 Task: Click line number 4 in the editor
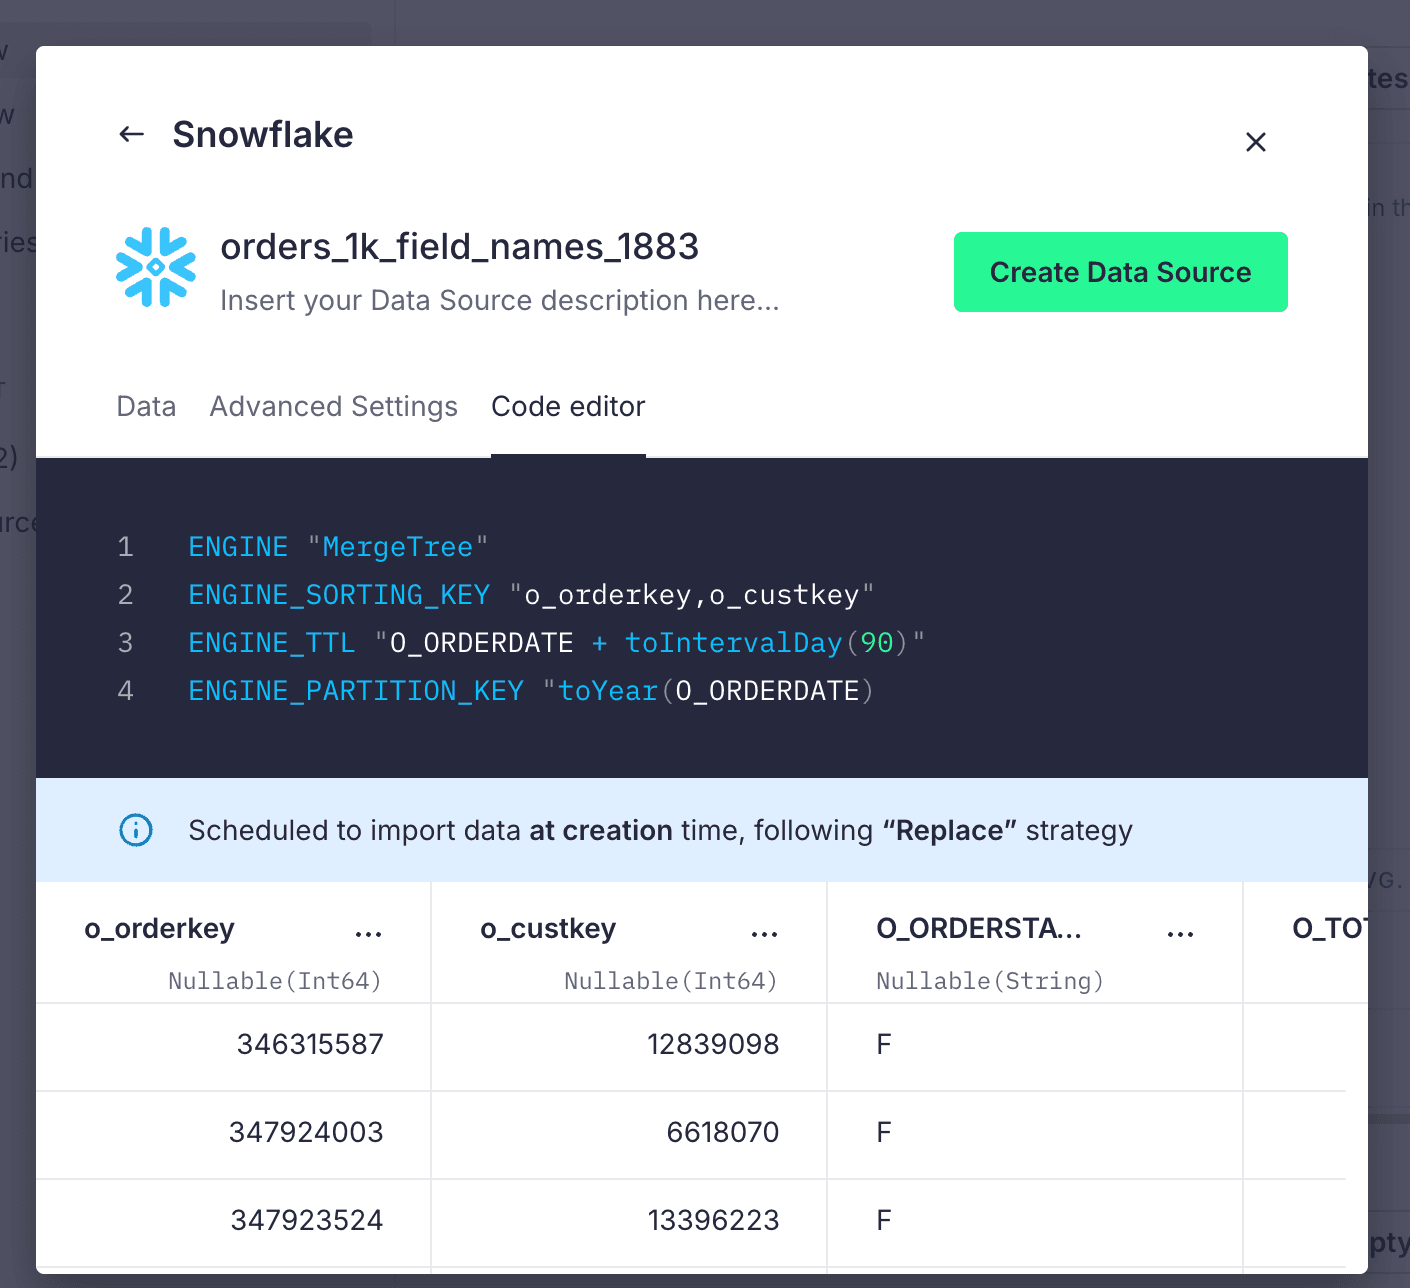click(125, 690)
